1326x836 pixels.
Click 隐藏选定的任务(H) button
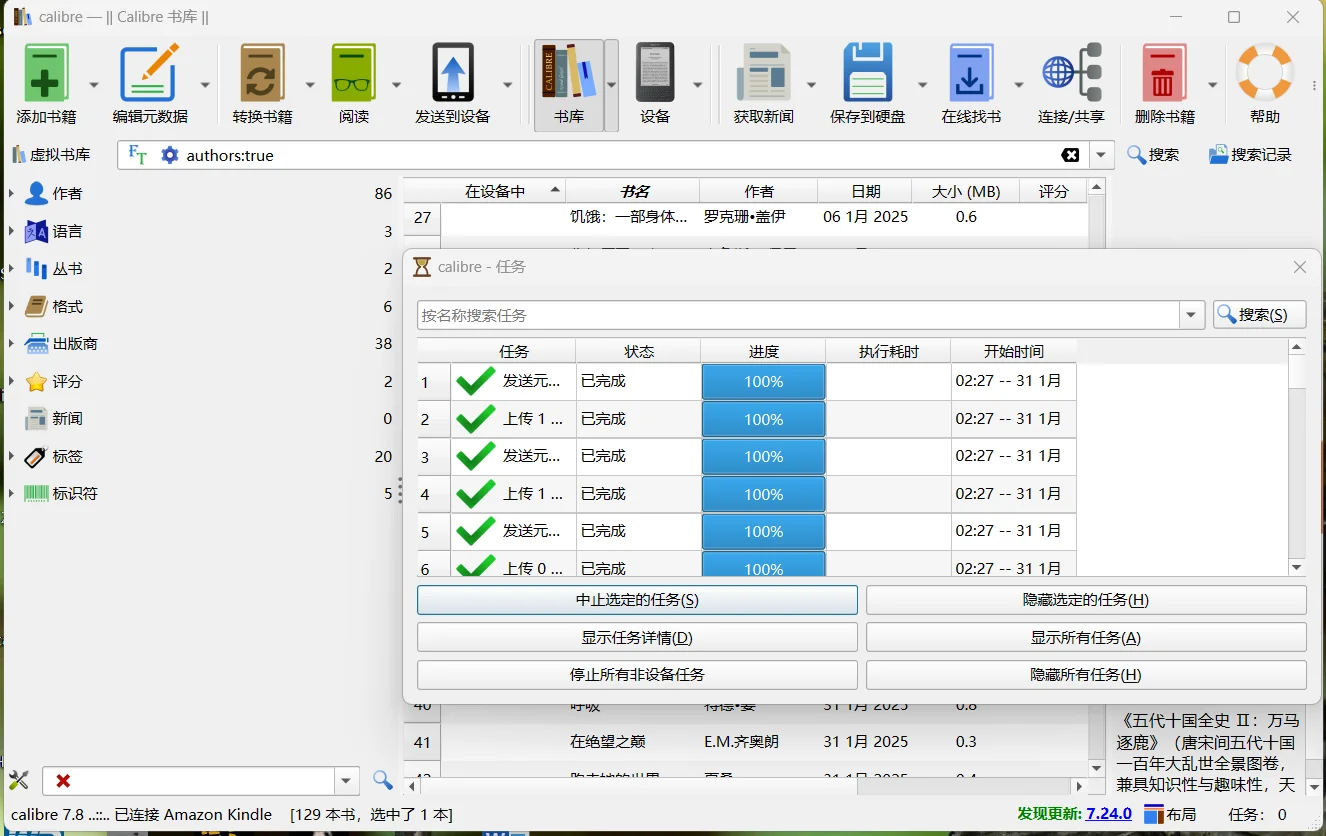tap(1086, 600)
